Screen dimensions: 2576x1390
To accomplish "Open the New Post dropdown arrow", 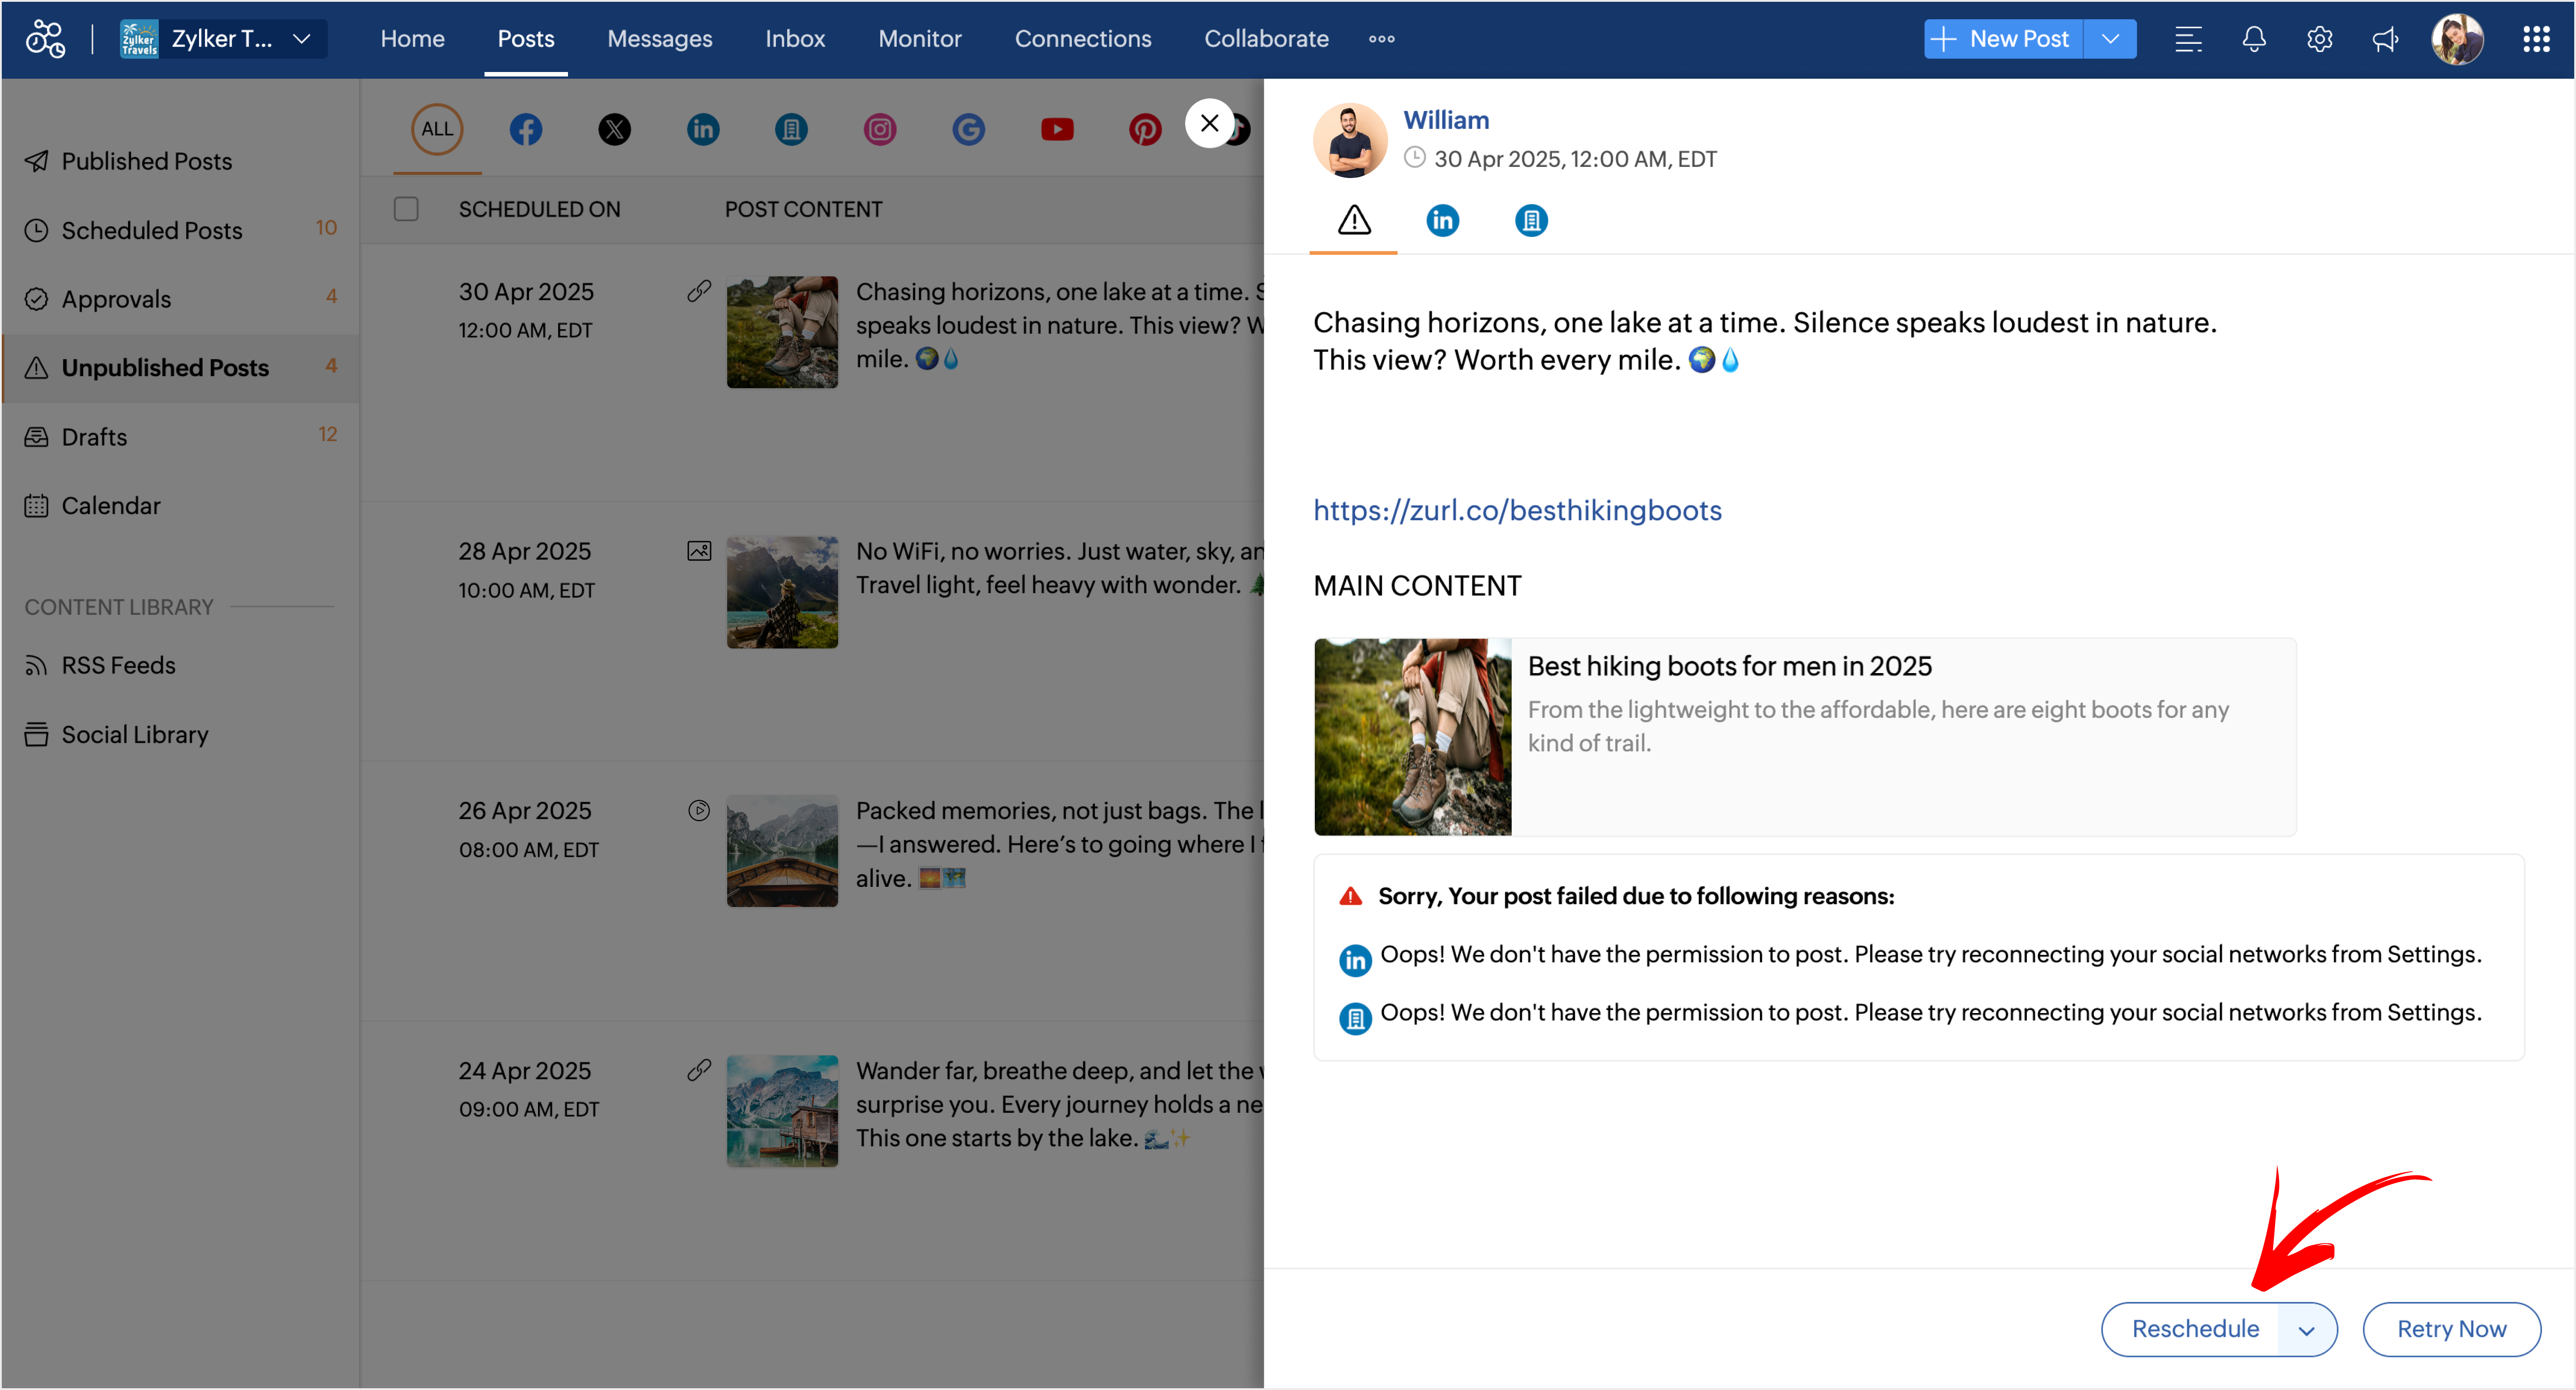I will pos(2110,39).
